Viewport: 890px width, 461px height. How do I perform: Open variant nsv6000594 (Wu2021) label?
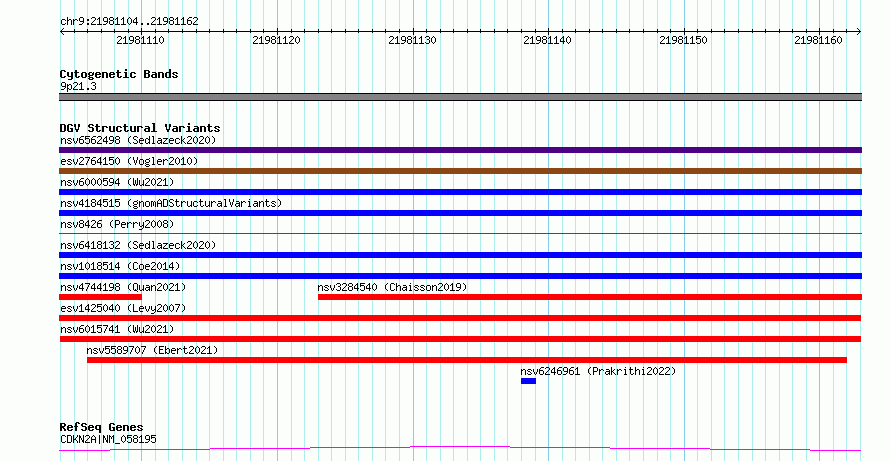coord(117,182)
